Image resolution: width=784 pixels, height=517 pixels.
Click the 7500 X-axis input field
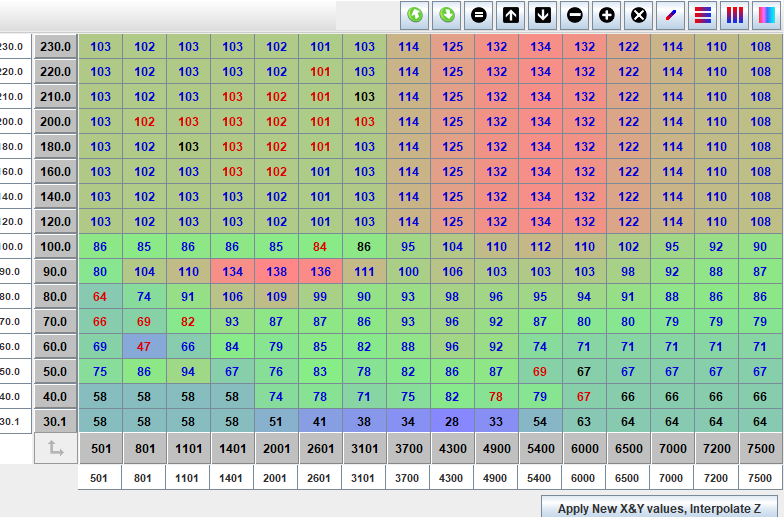pos(760,478)
